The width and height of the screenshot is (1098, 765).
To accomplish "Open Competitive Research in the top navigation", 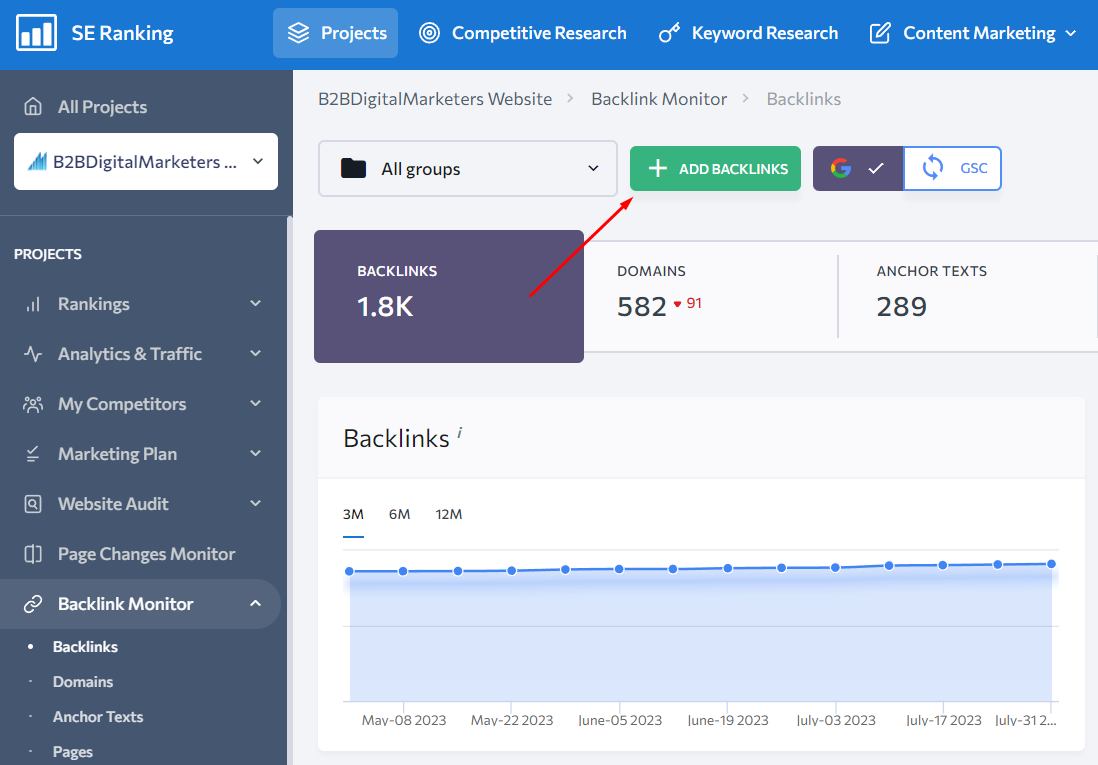I will coord(522,33).
